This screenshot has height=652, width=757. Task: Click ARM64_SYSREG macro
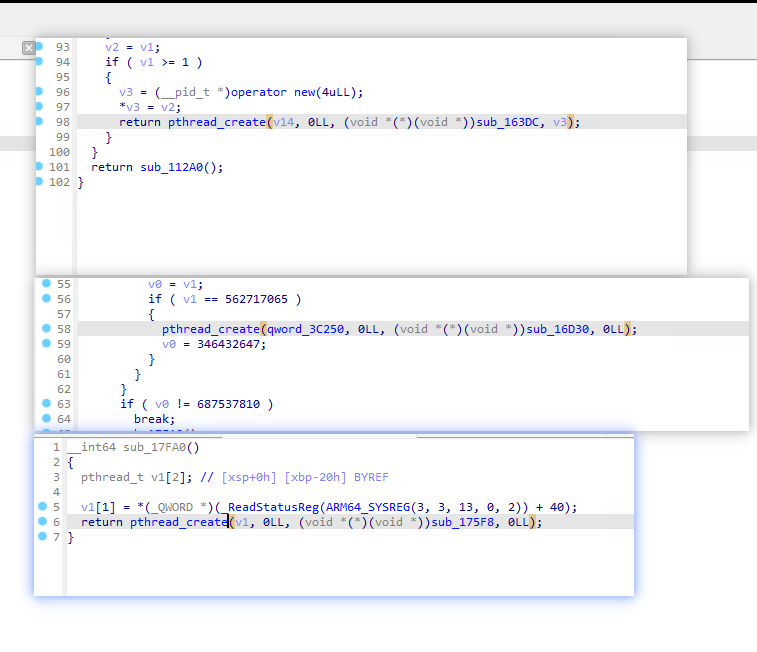pos(368,507)
